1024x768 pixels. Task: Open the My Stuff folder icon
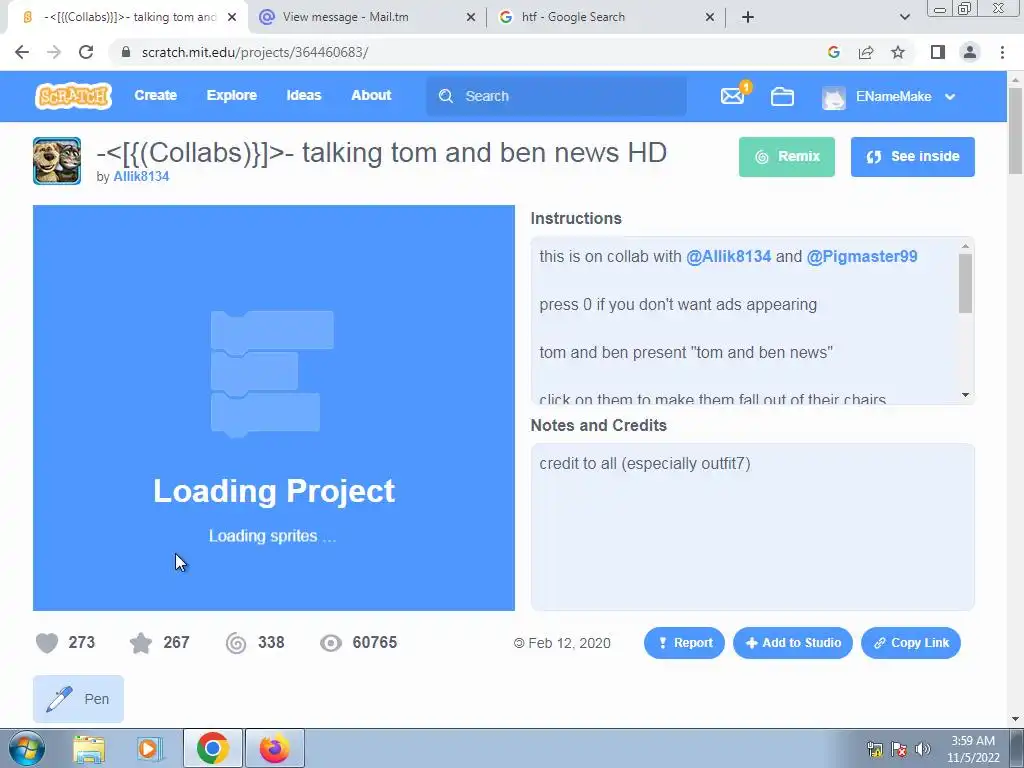(782, 97)
